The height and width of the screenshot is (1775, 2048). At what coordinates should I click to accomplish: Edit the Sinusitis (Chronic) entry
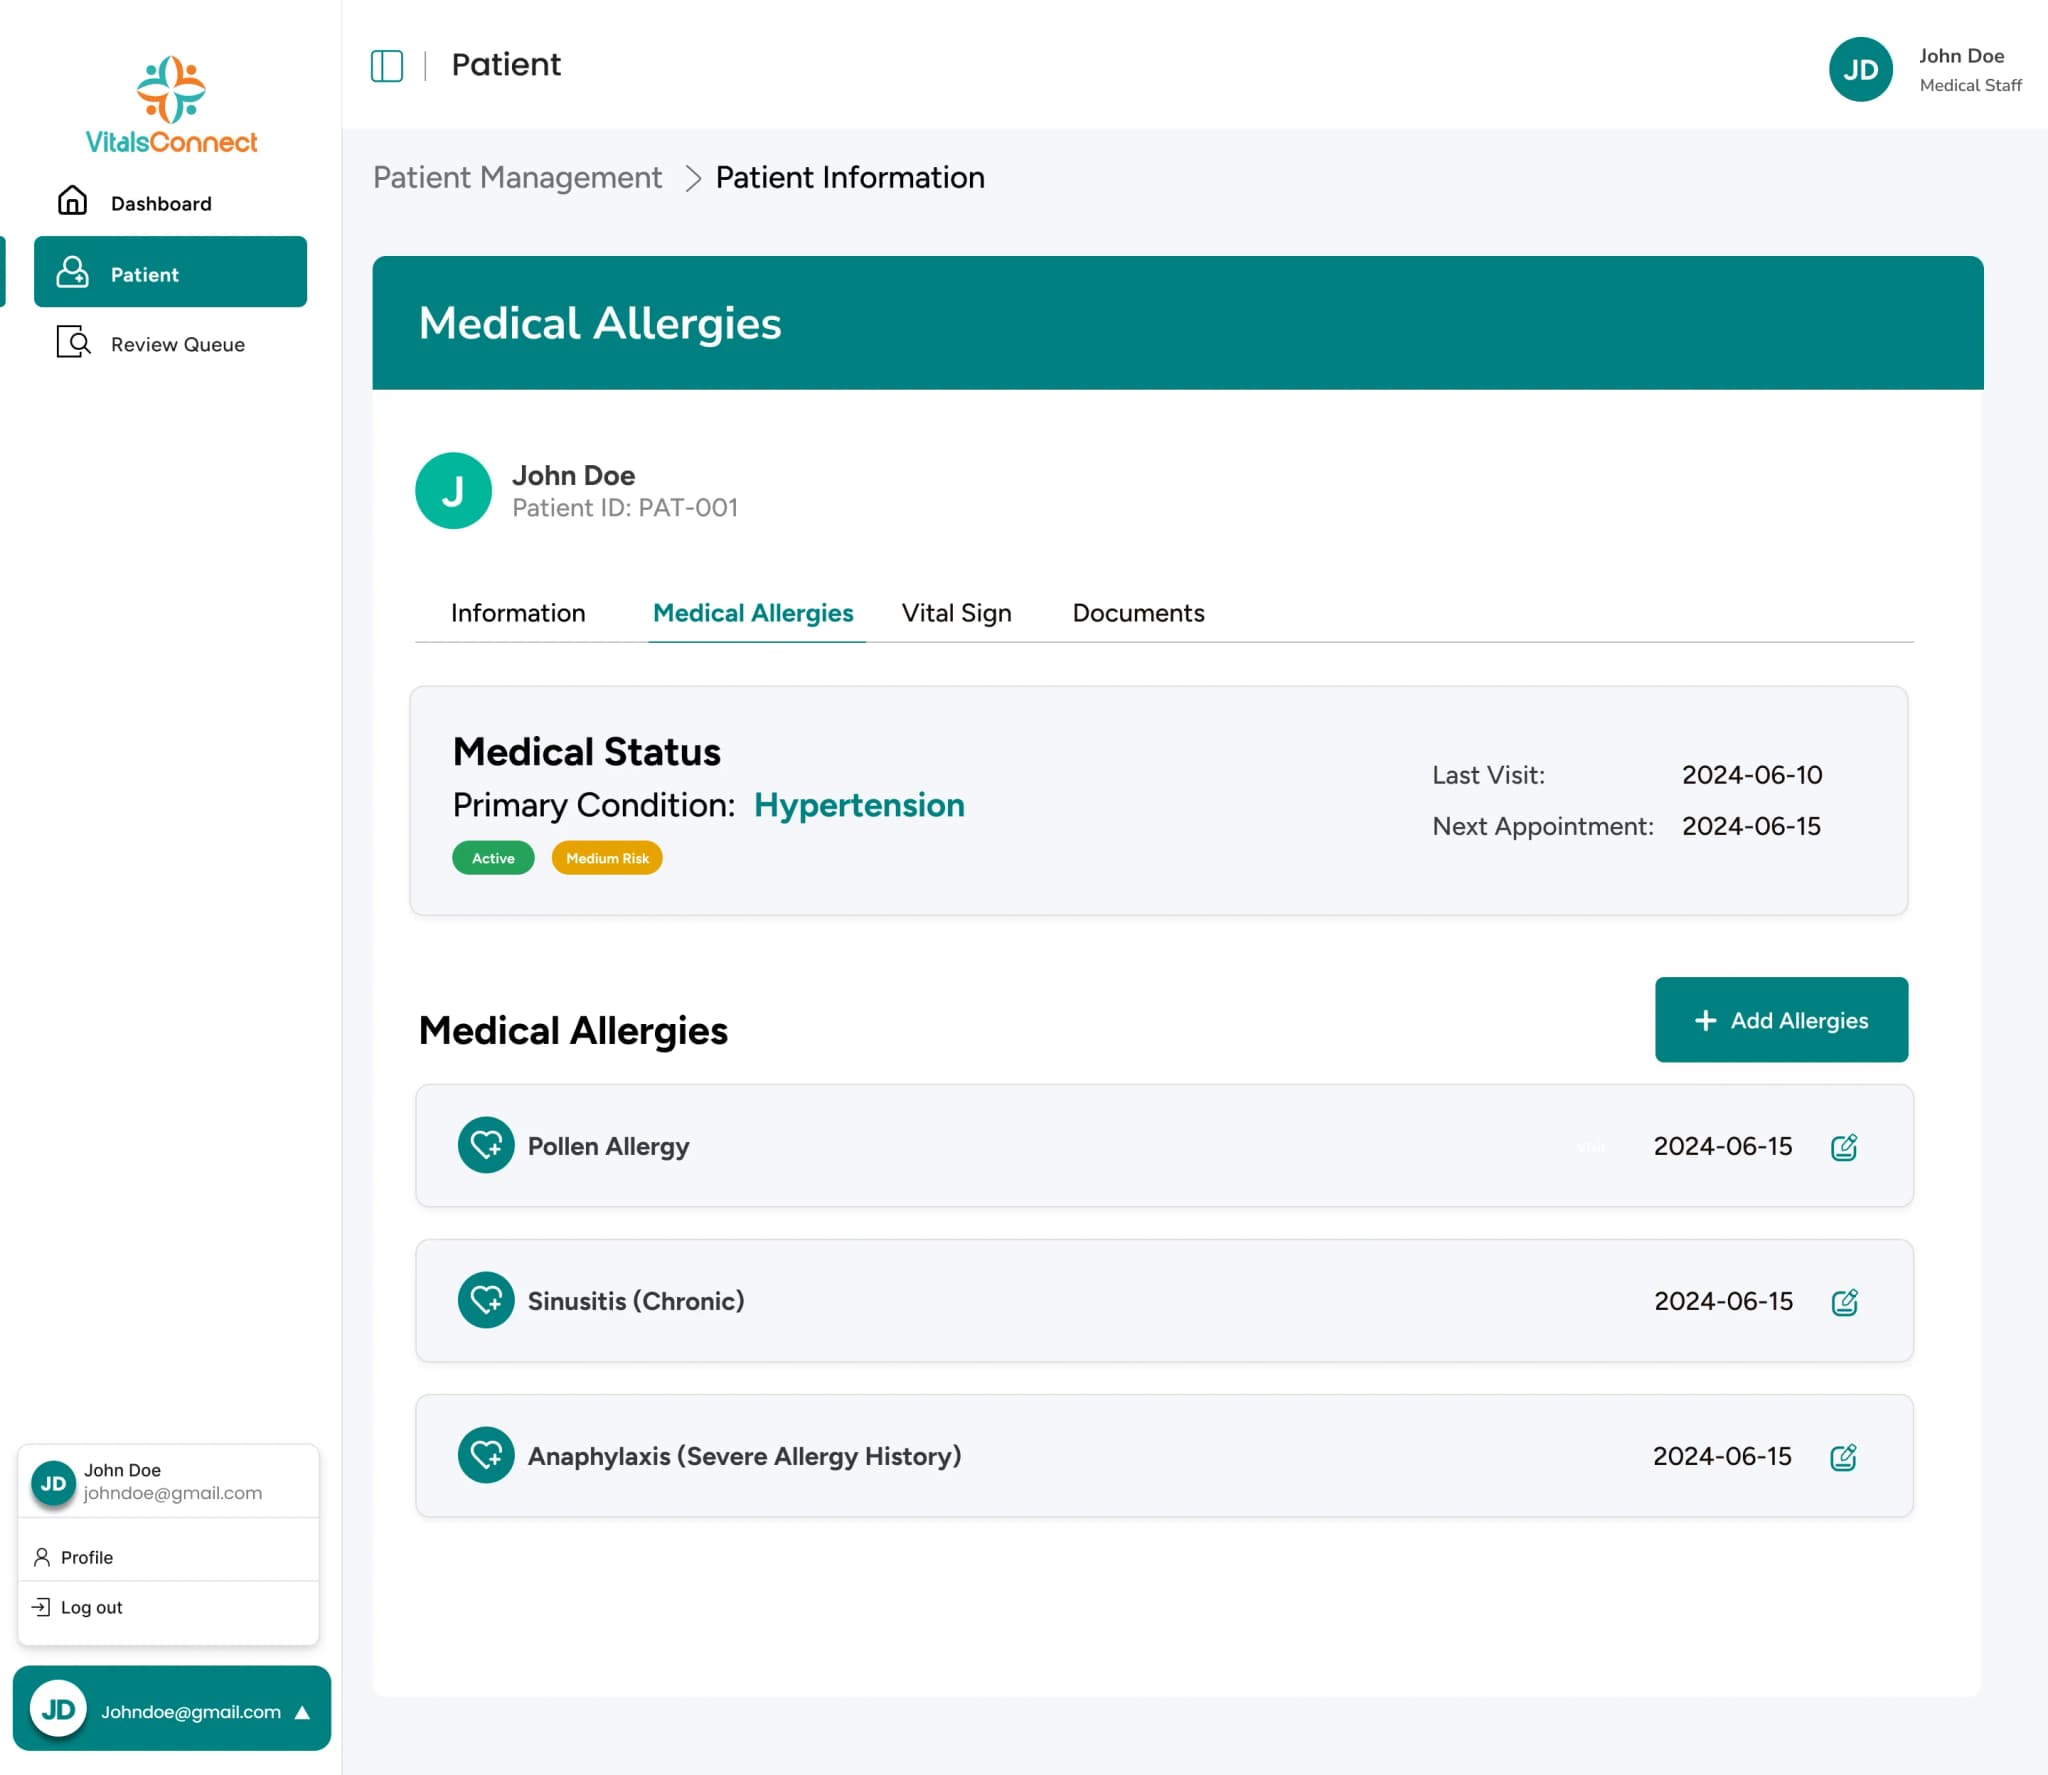pos(1844,1302)
